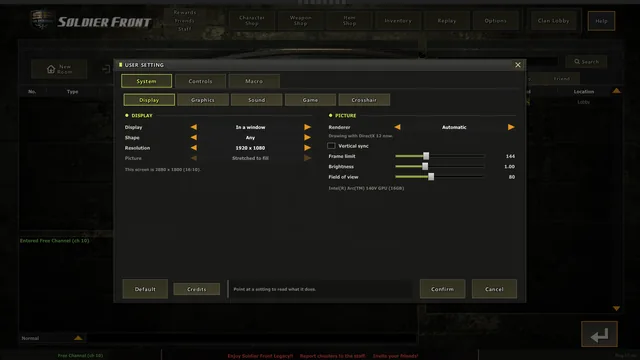The image size is (640, 360).
Task: Click right arrow for Shape setting
Action: tap(307, 138)
